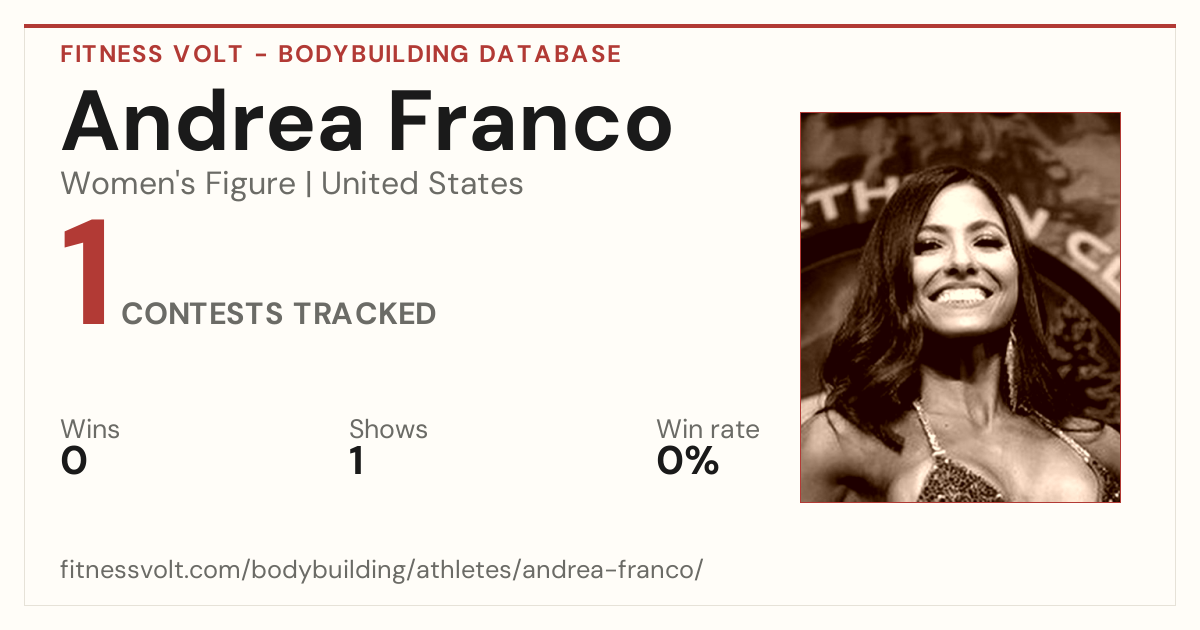Click the Fitness Volt Bodybuilding Database header
The width and height of the screenshot is (1200, 630).
[341, 54]
